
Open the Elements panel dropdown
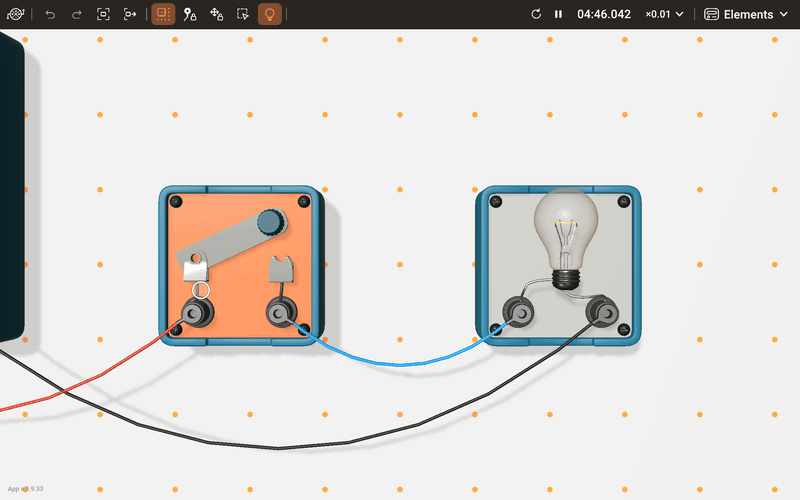tap(746, 14)
